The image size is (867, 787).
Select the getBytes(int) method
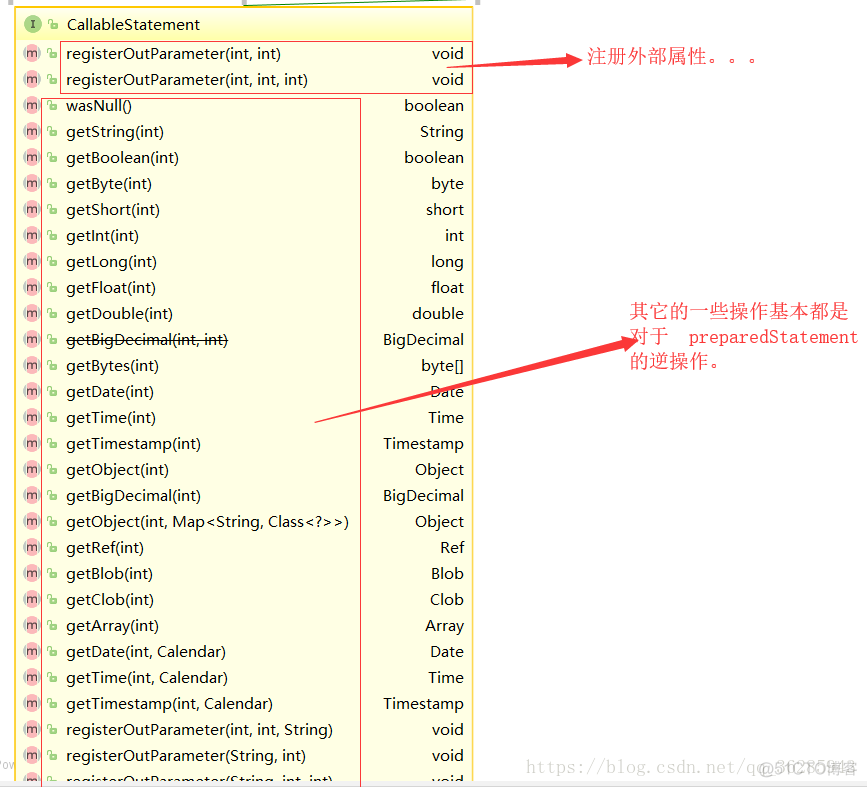coord(112,366)
